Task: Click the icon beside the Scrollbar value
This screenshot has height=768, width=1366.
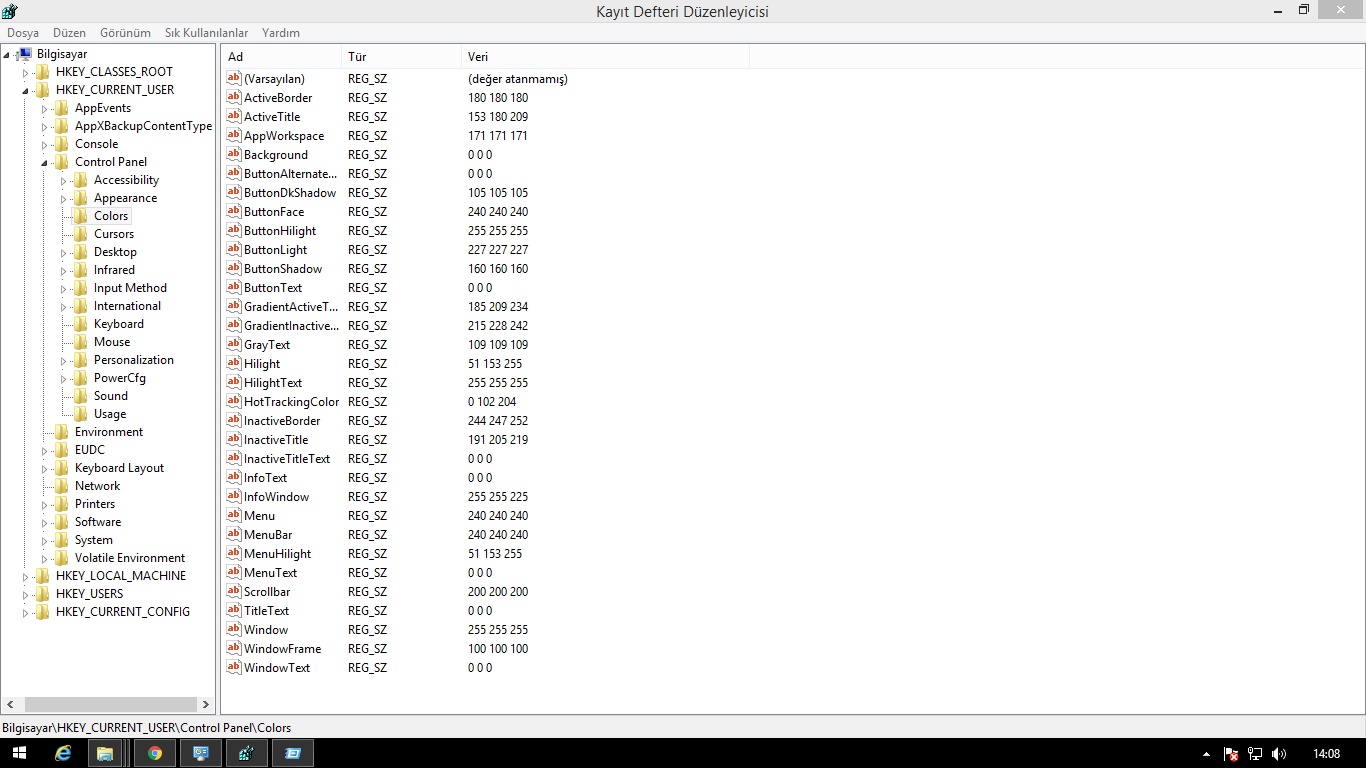Action: [234, 592]
